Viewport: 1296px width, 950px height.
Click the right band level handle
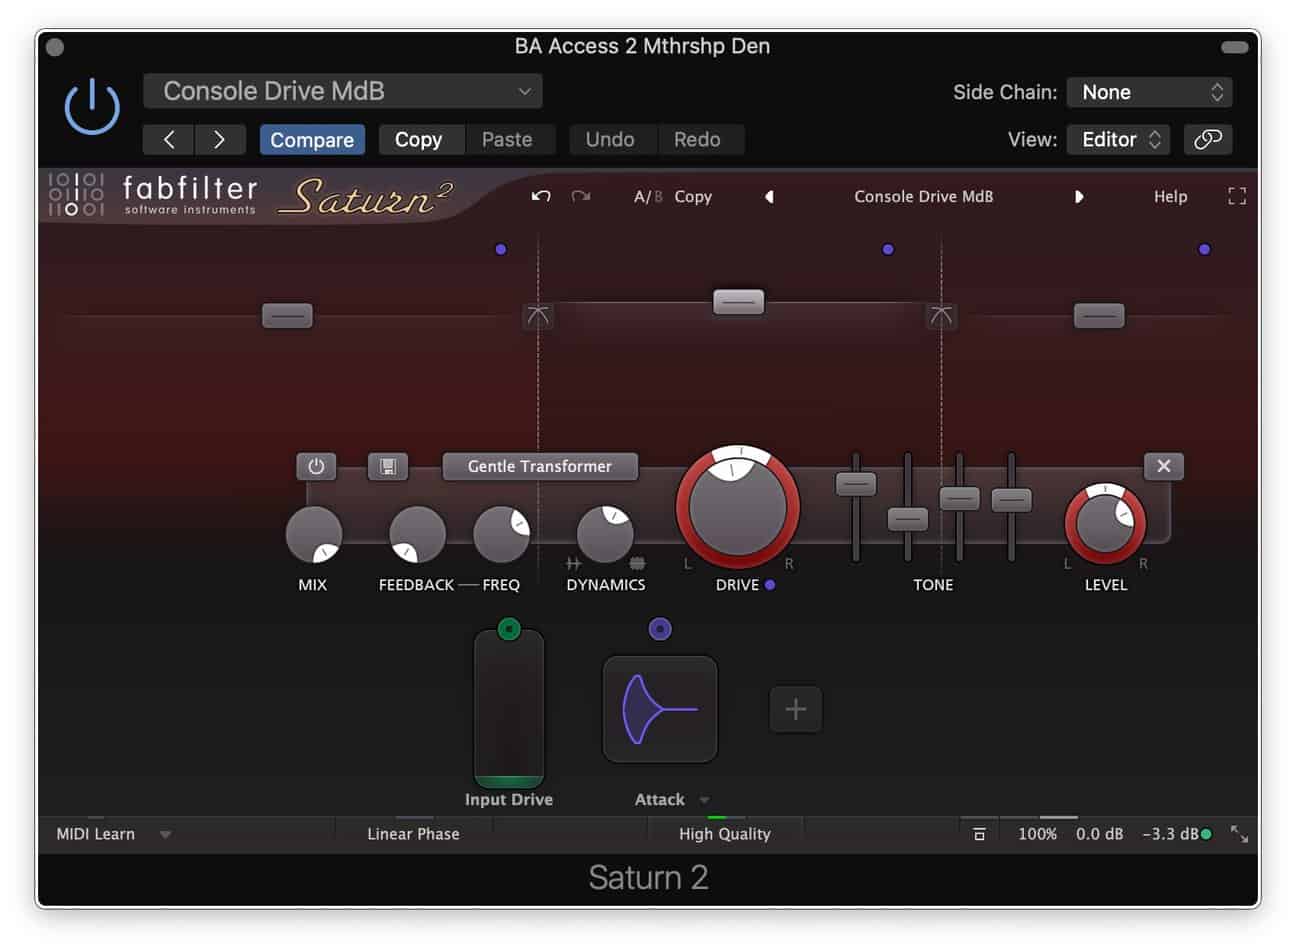[x=1099, y=316]
